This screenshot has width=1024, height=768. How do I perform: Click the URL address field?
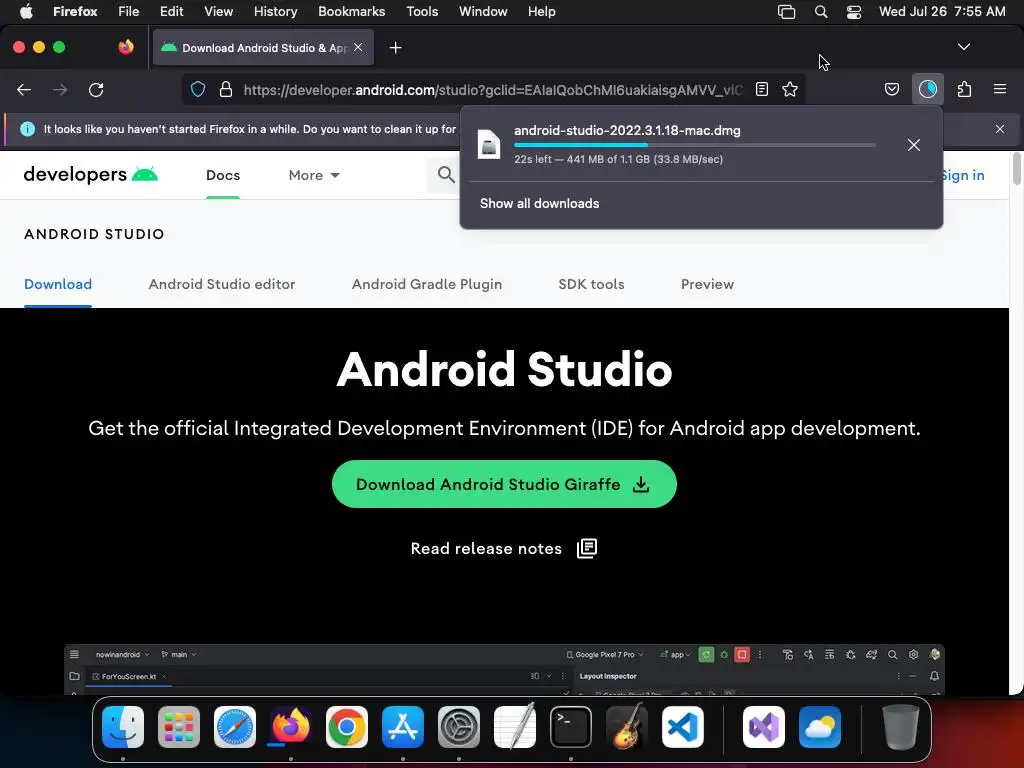[493, 89]
